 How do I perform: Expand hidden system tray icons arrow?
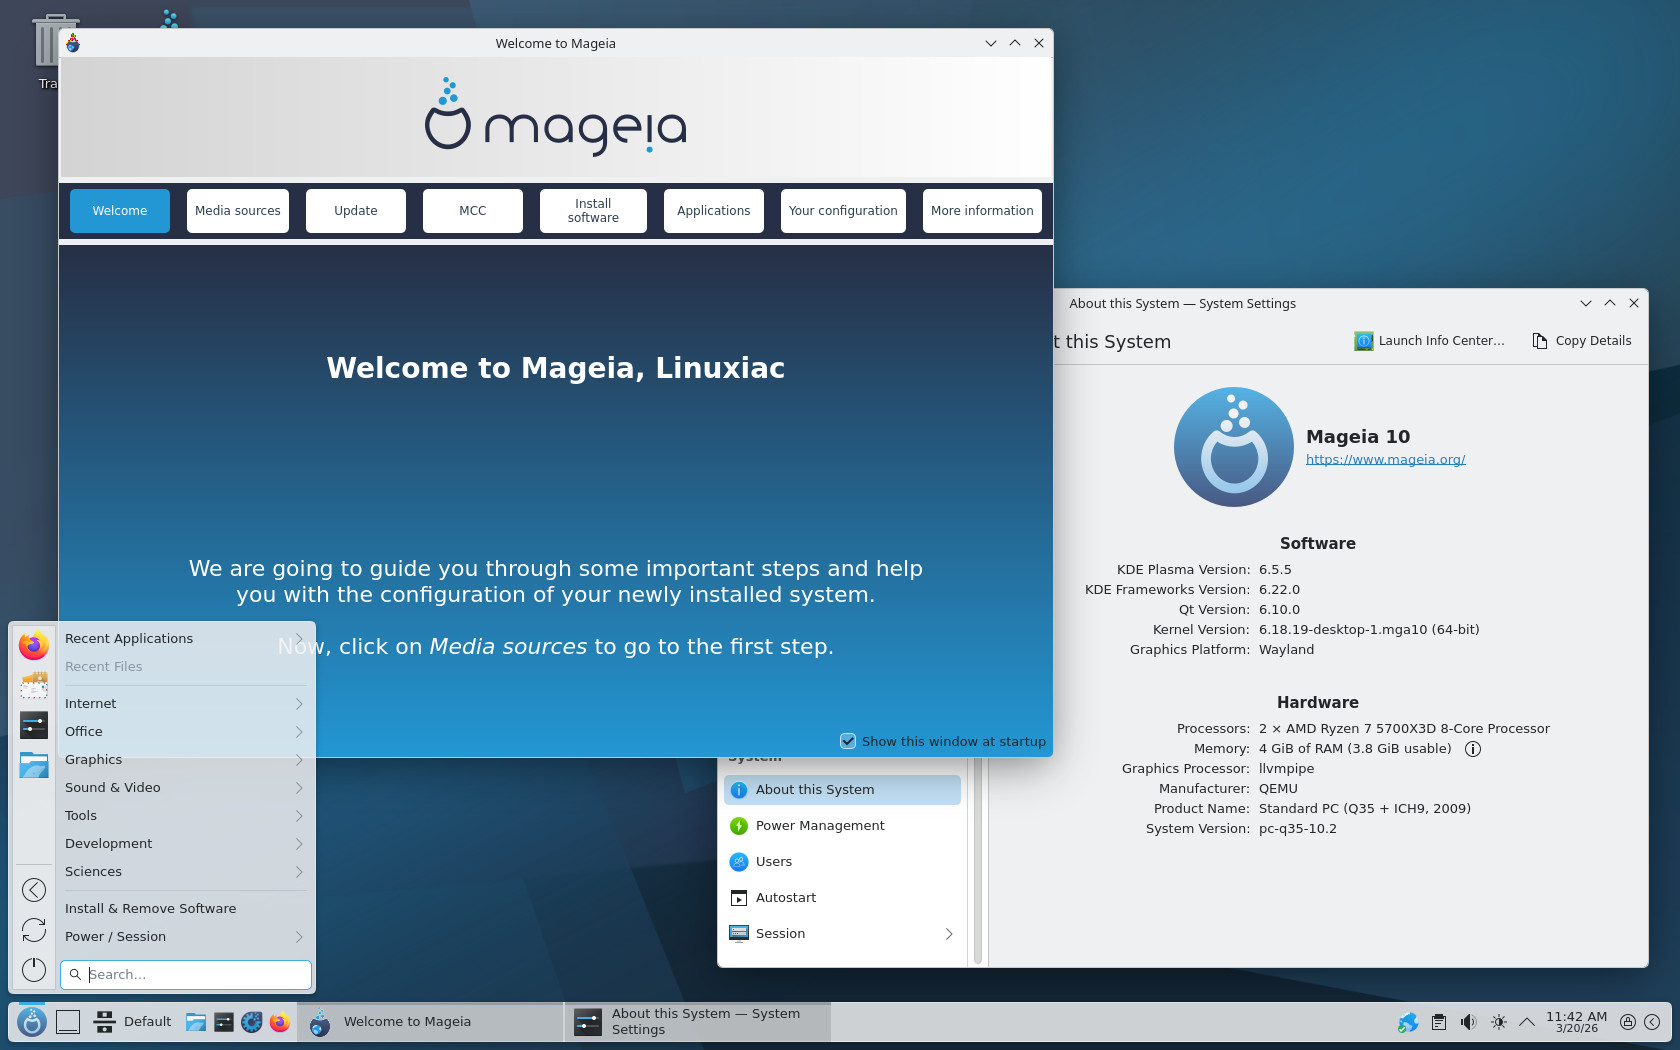tap(1526, 1022)
